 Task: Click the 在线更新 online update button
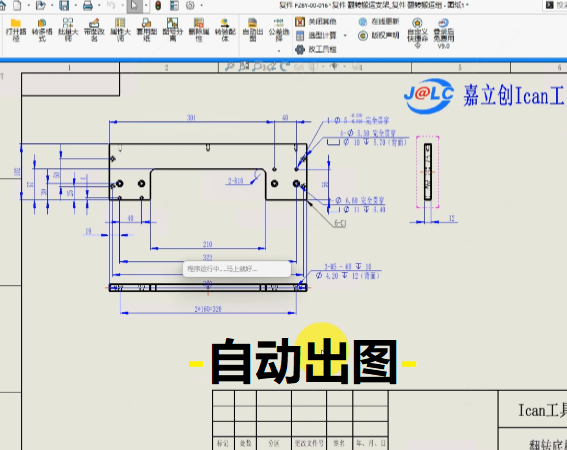coord(379,22)
